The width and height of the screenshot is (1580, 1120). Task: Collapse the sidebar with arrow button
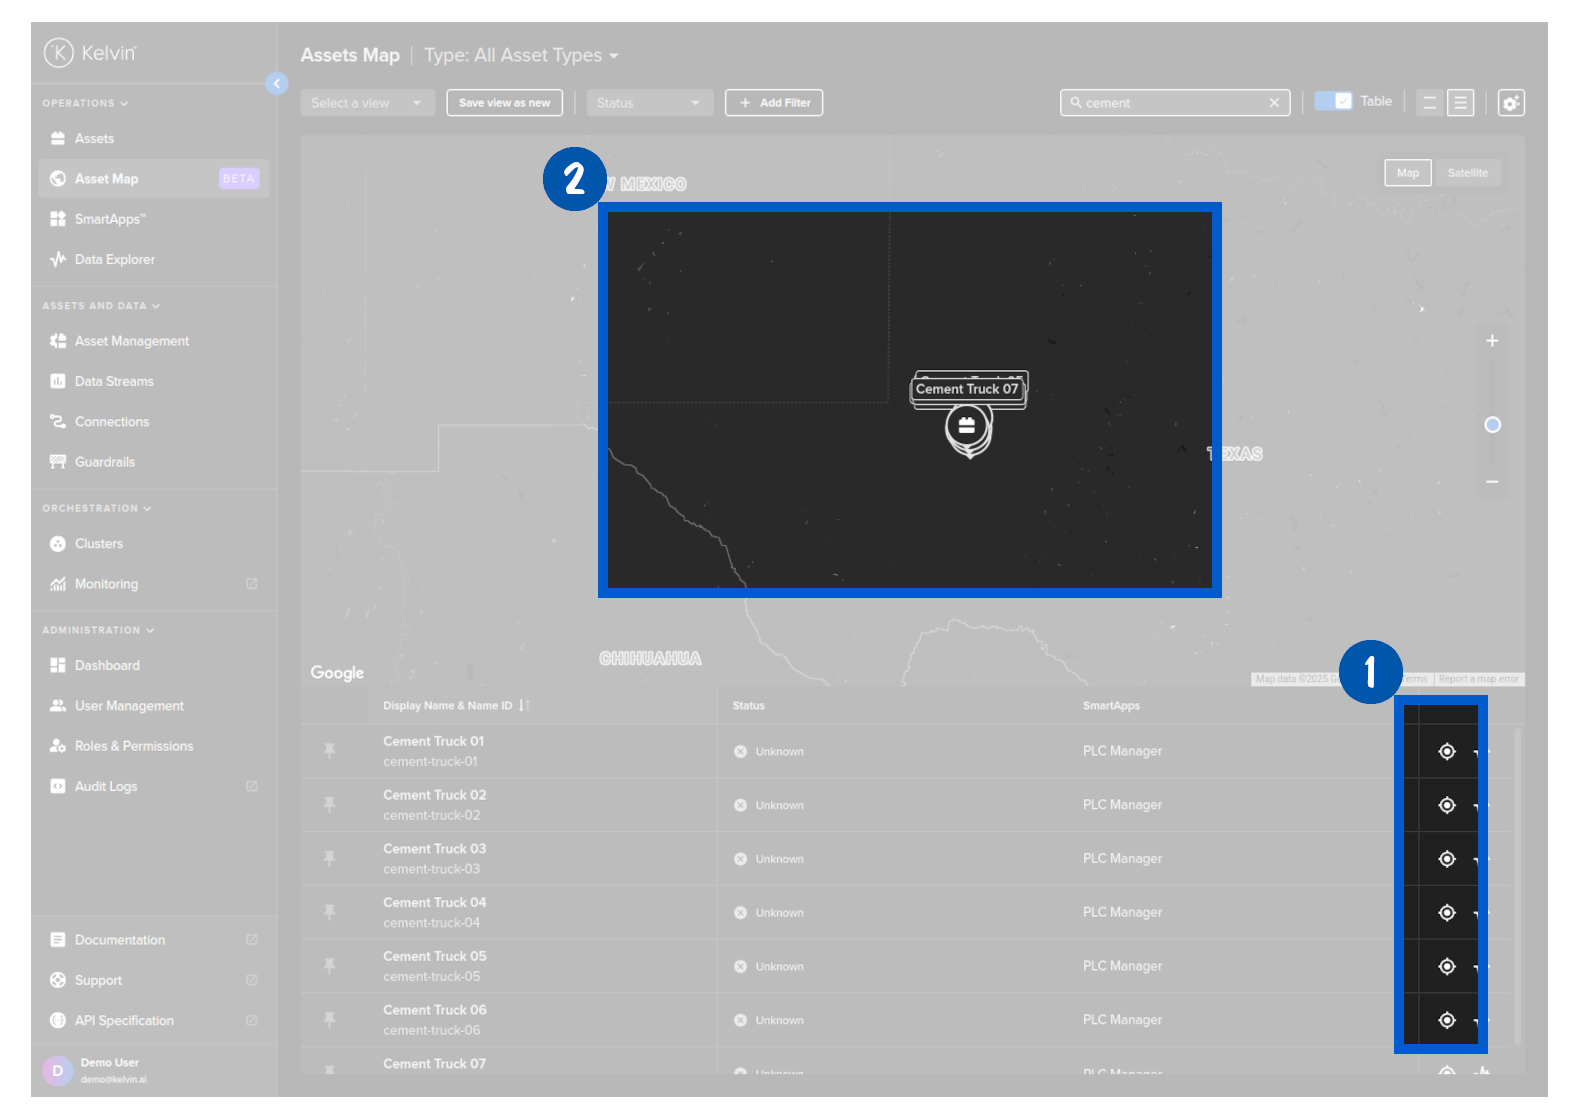pos(277,84)
